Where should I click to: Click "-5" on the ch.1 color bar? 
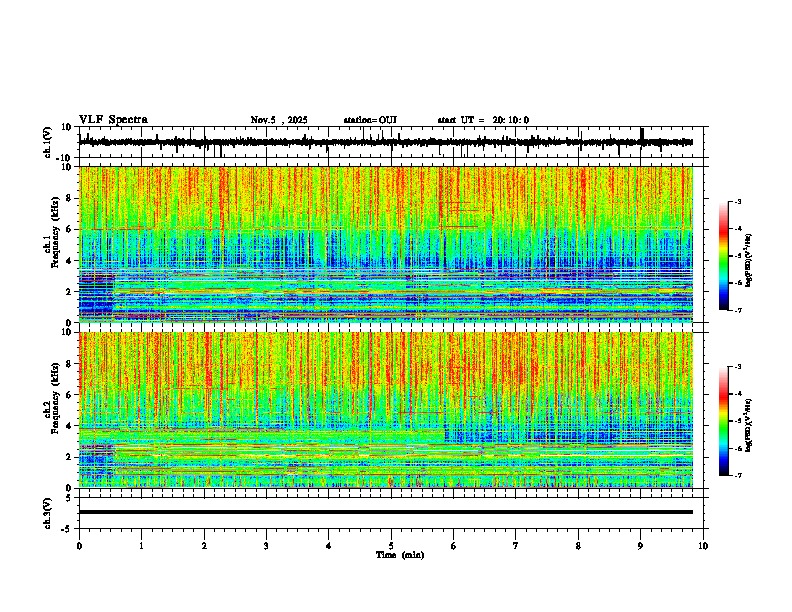point(737,256)
